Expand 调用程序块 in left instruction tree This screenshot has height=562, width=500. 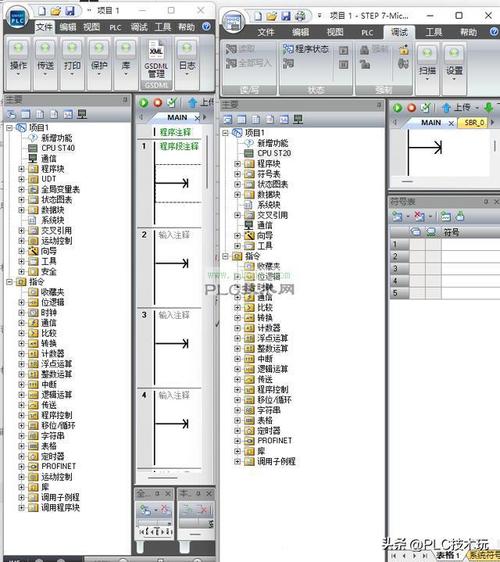(21, 508)
